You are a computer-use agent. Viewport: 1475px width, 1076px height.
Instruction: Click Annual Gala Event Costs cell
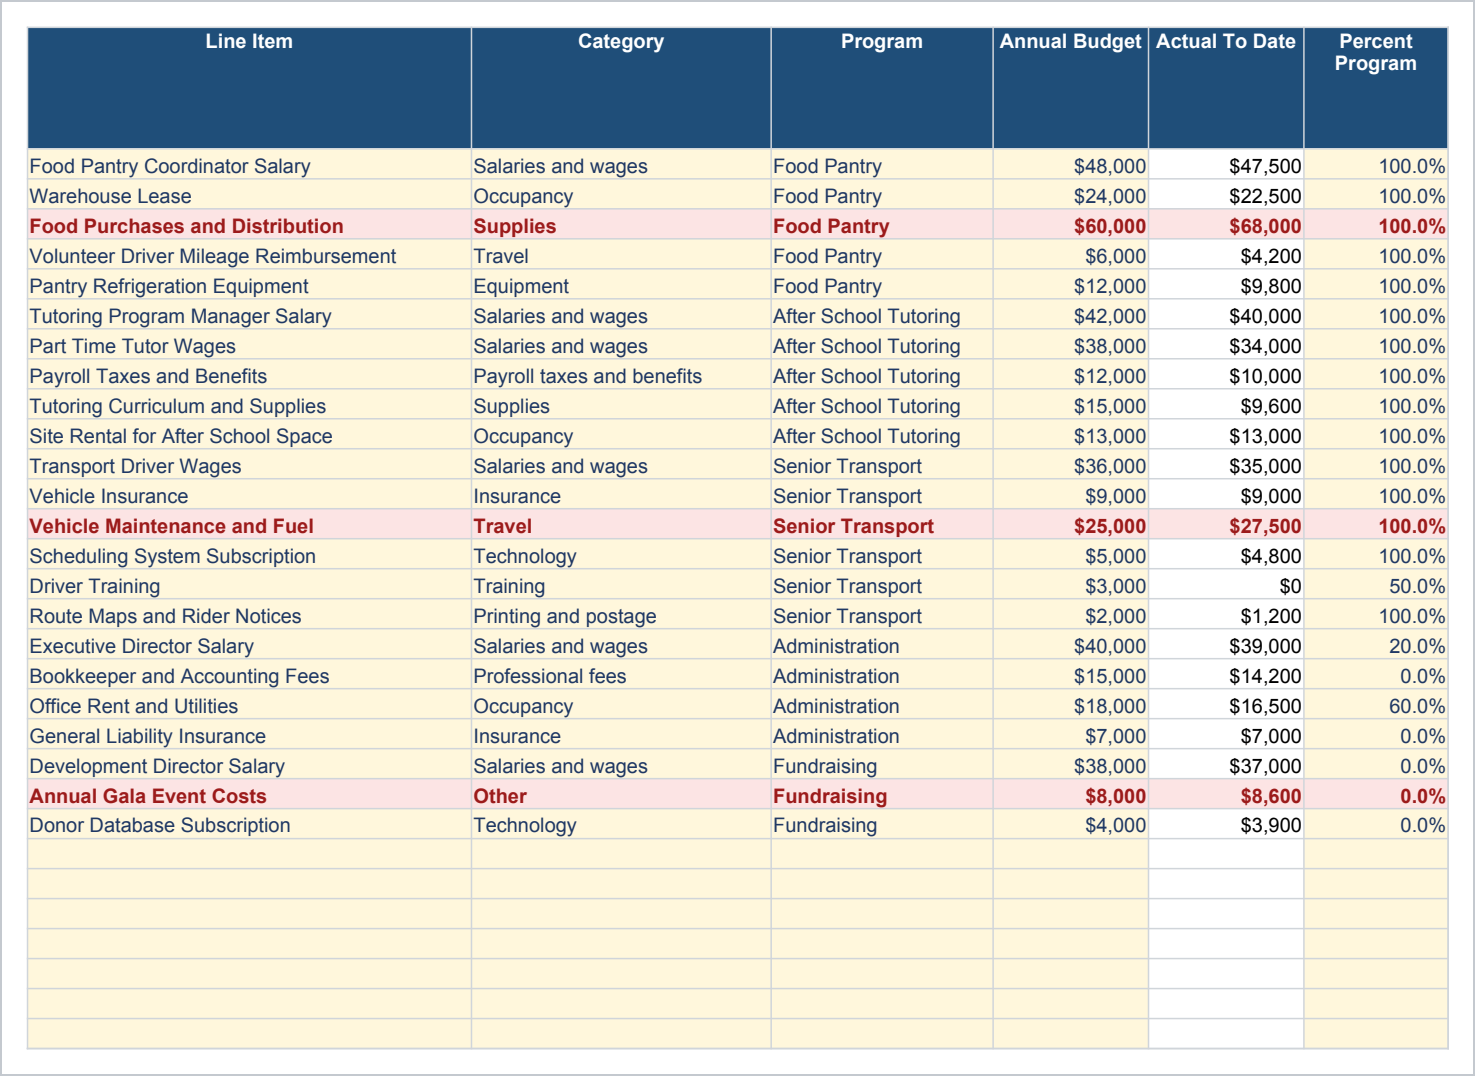click(249, 796)
